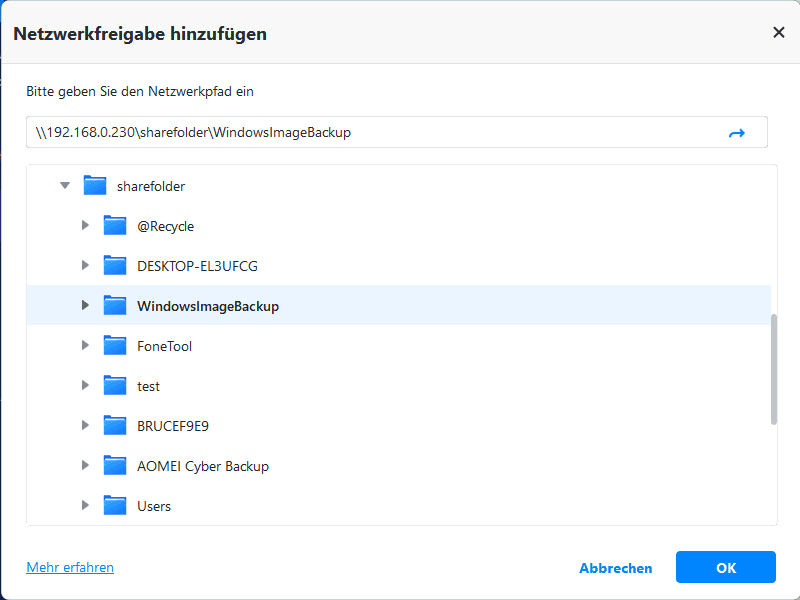
Task: Click the FoneTool folder icon
Action: [115, 346]
